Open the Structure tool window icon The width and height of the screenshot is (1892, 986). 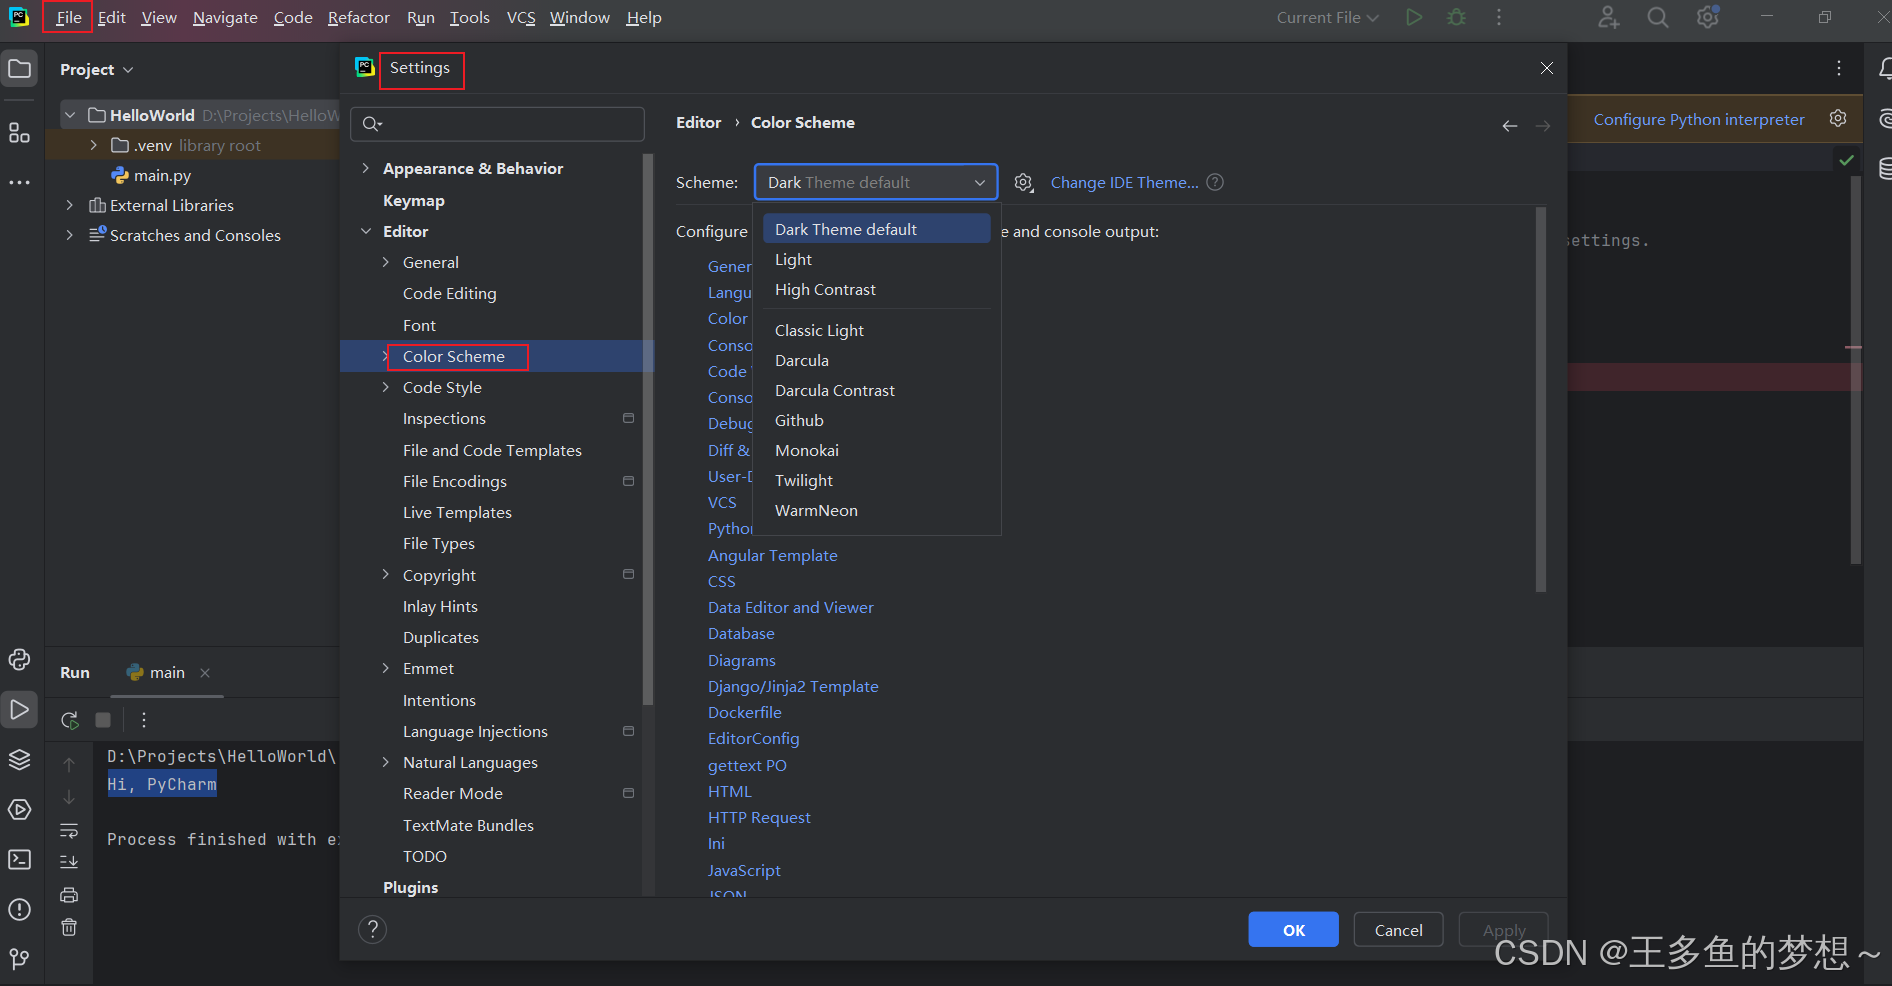tap(19, 133)
